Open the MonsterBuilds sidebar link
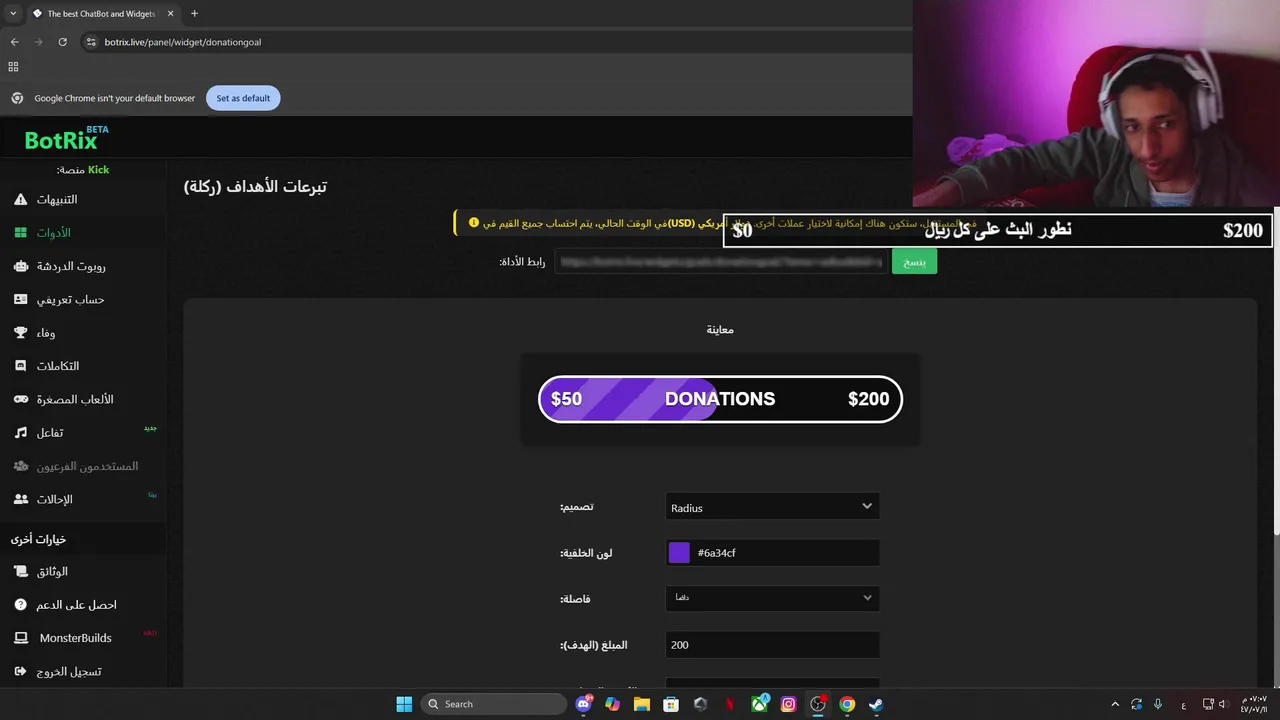Screen dimensions: 1280x720 click(x=83, y=638)
